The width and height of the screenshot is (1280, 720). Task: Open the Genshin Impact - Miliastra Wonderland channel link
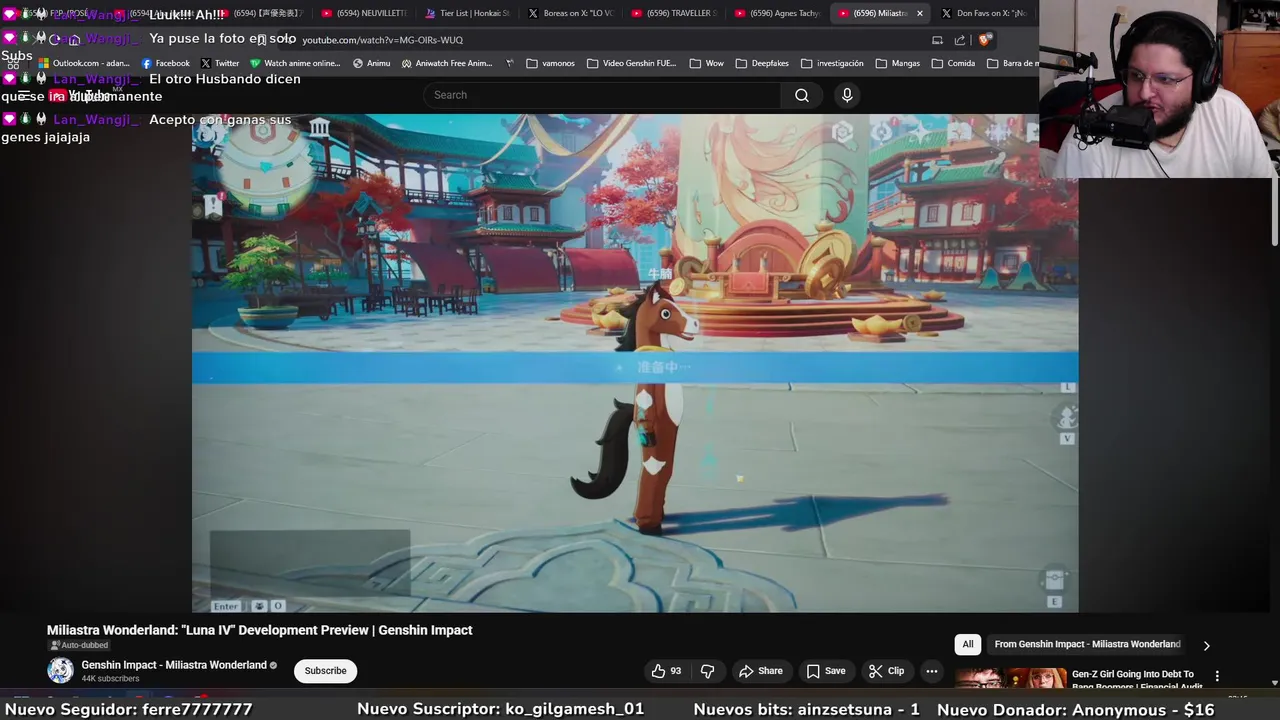(x=174, y=665)
